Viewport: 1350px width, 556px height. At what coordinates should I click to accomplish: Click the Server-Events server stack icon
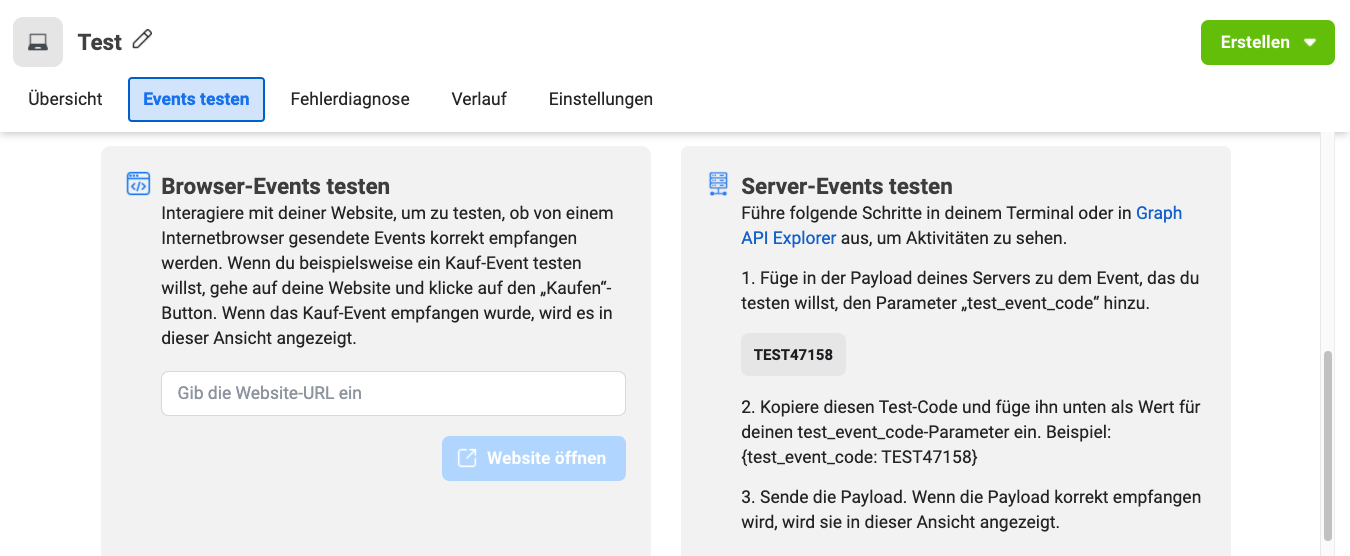pyautogui.click(x=718, y=184)
